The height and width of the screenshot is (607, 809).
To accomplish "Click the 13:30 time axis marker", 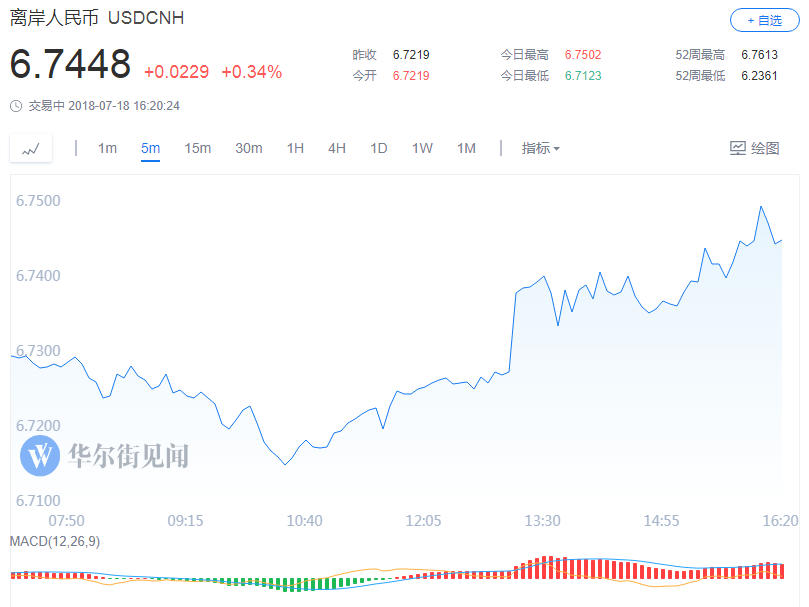I will pyautogui.click(x=543, y=521).
